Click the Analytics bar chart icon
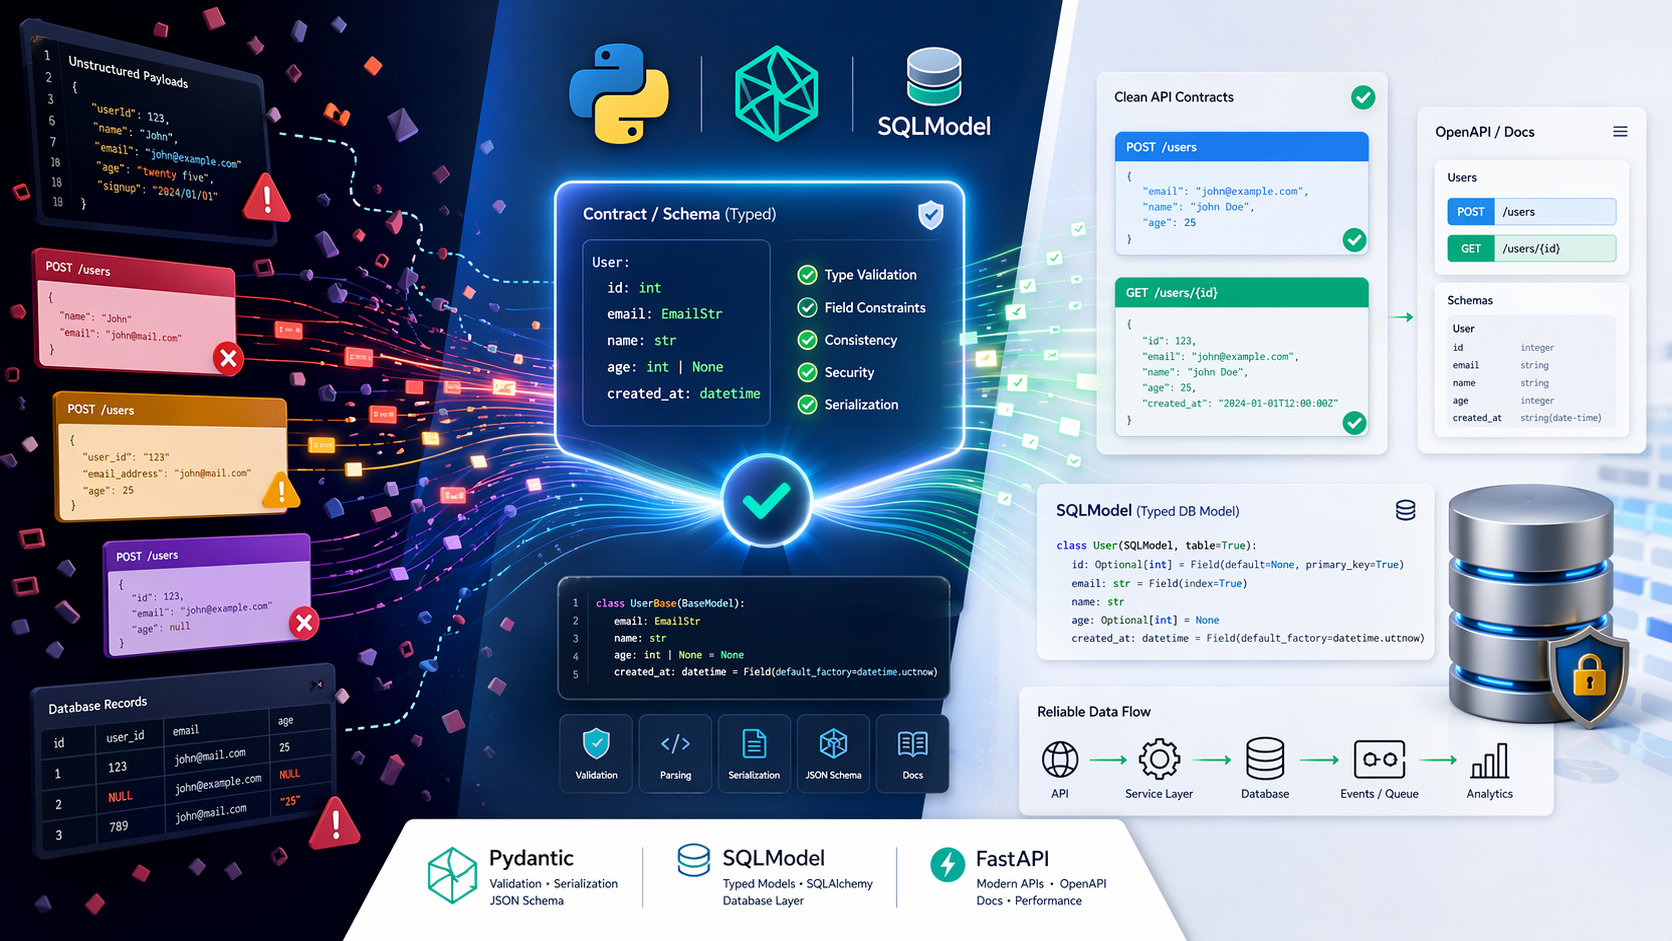Image resolution: width=1672 pixels, height=941 pixels. pyautogui.click(x=1489, y=761)
